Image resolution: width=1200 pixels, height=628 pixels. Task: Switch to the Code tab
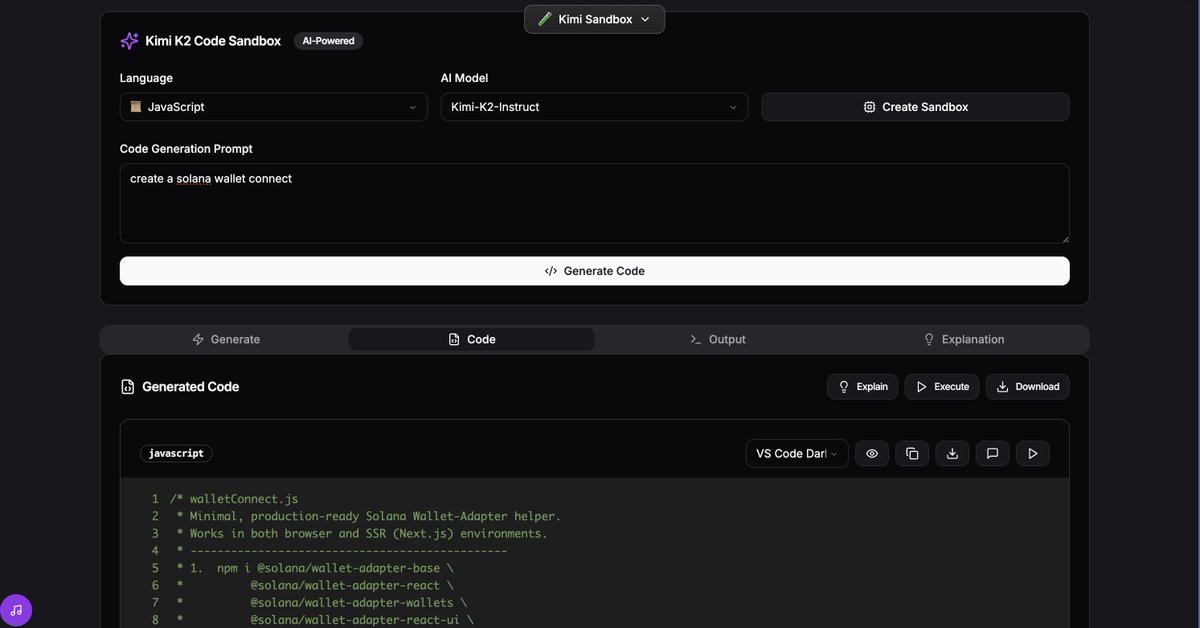click(x=472, y=339)
